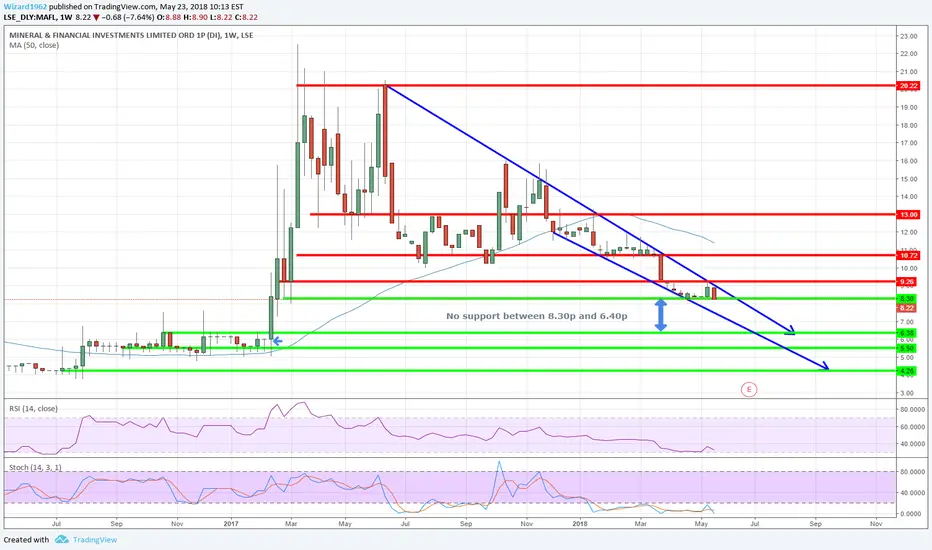The width and height of the screenshot is (932, 550).
Task: Click the 'O:8.88' open value in header
Action: click(169, 17)
